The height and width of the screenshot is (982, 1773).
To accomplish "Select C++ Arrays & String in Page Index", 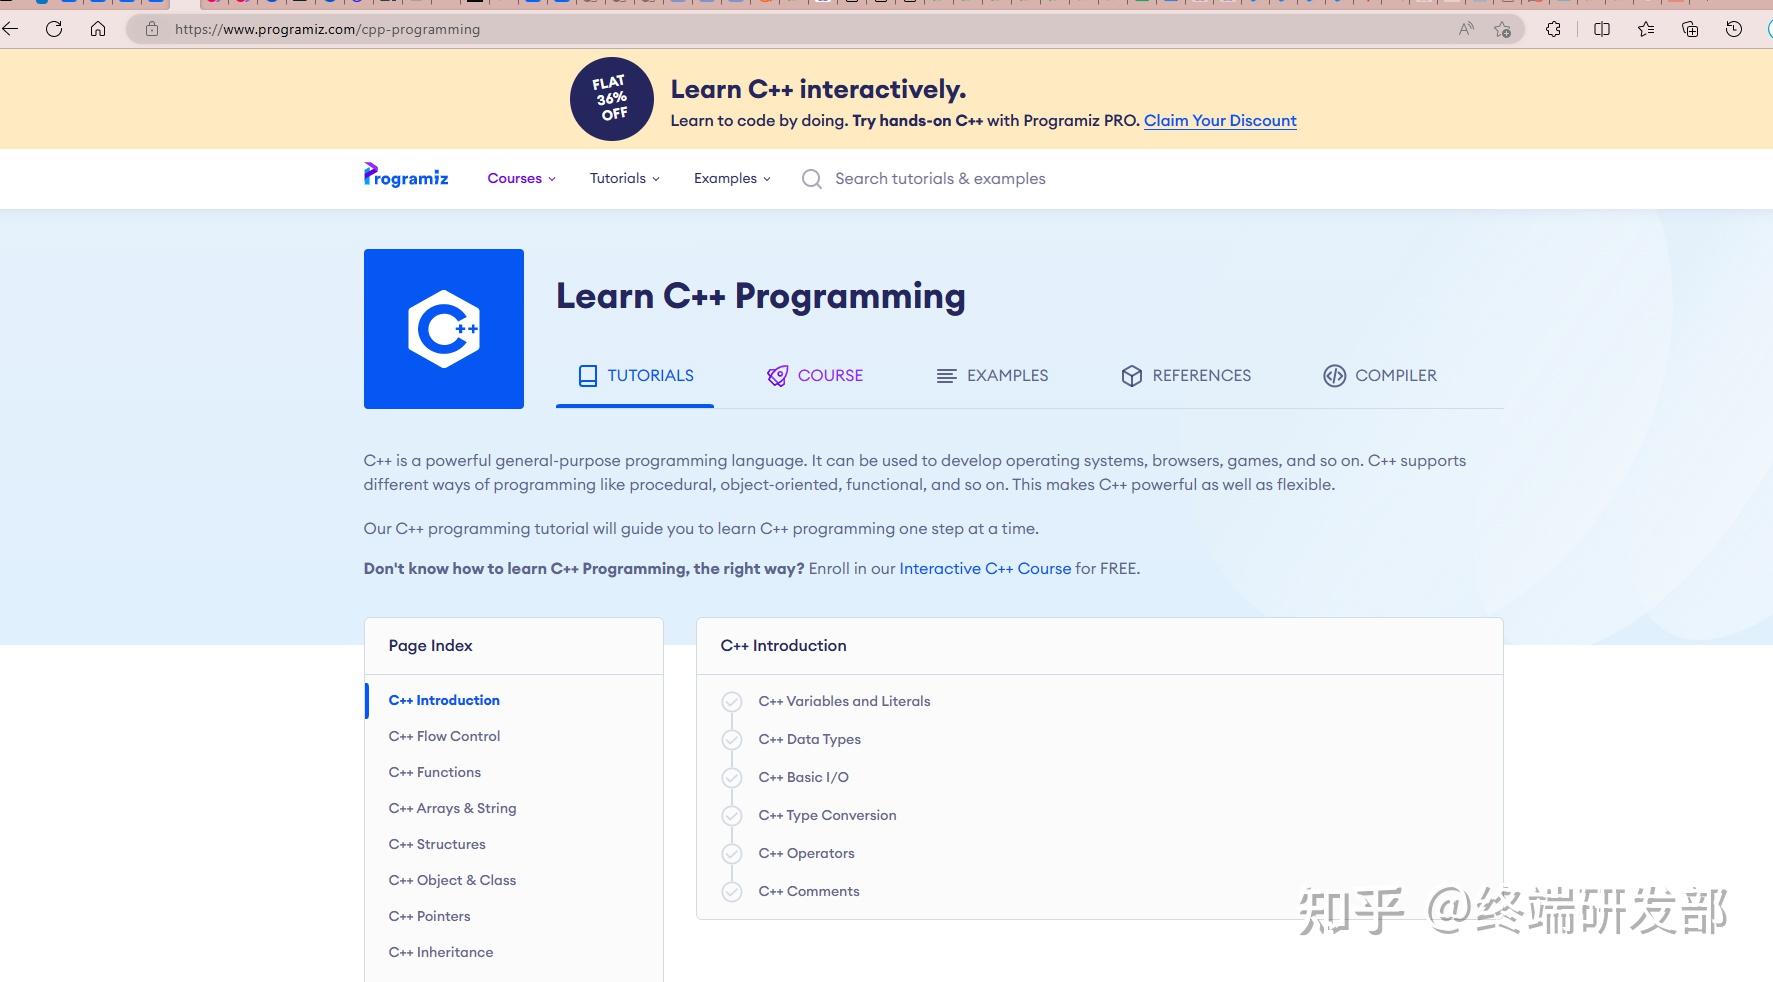I will pyautogui.click(x=452, y=808).
